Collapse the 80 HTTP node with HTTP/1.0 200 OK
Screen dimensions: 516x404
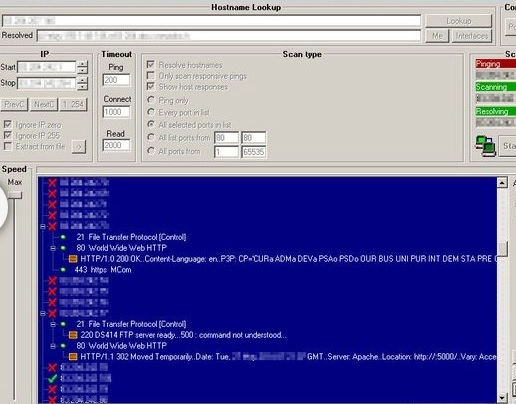(53, 248)
